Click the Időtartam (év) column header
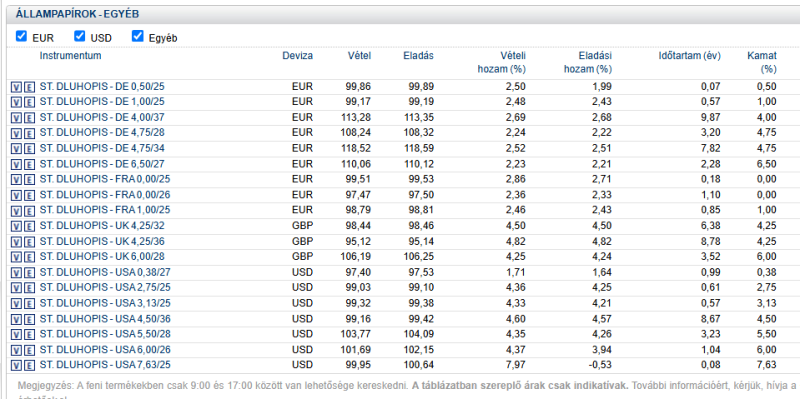This screenshot has width=800, height=399. click(690, 56)
